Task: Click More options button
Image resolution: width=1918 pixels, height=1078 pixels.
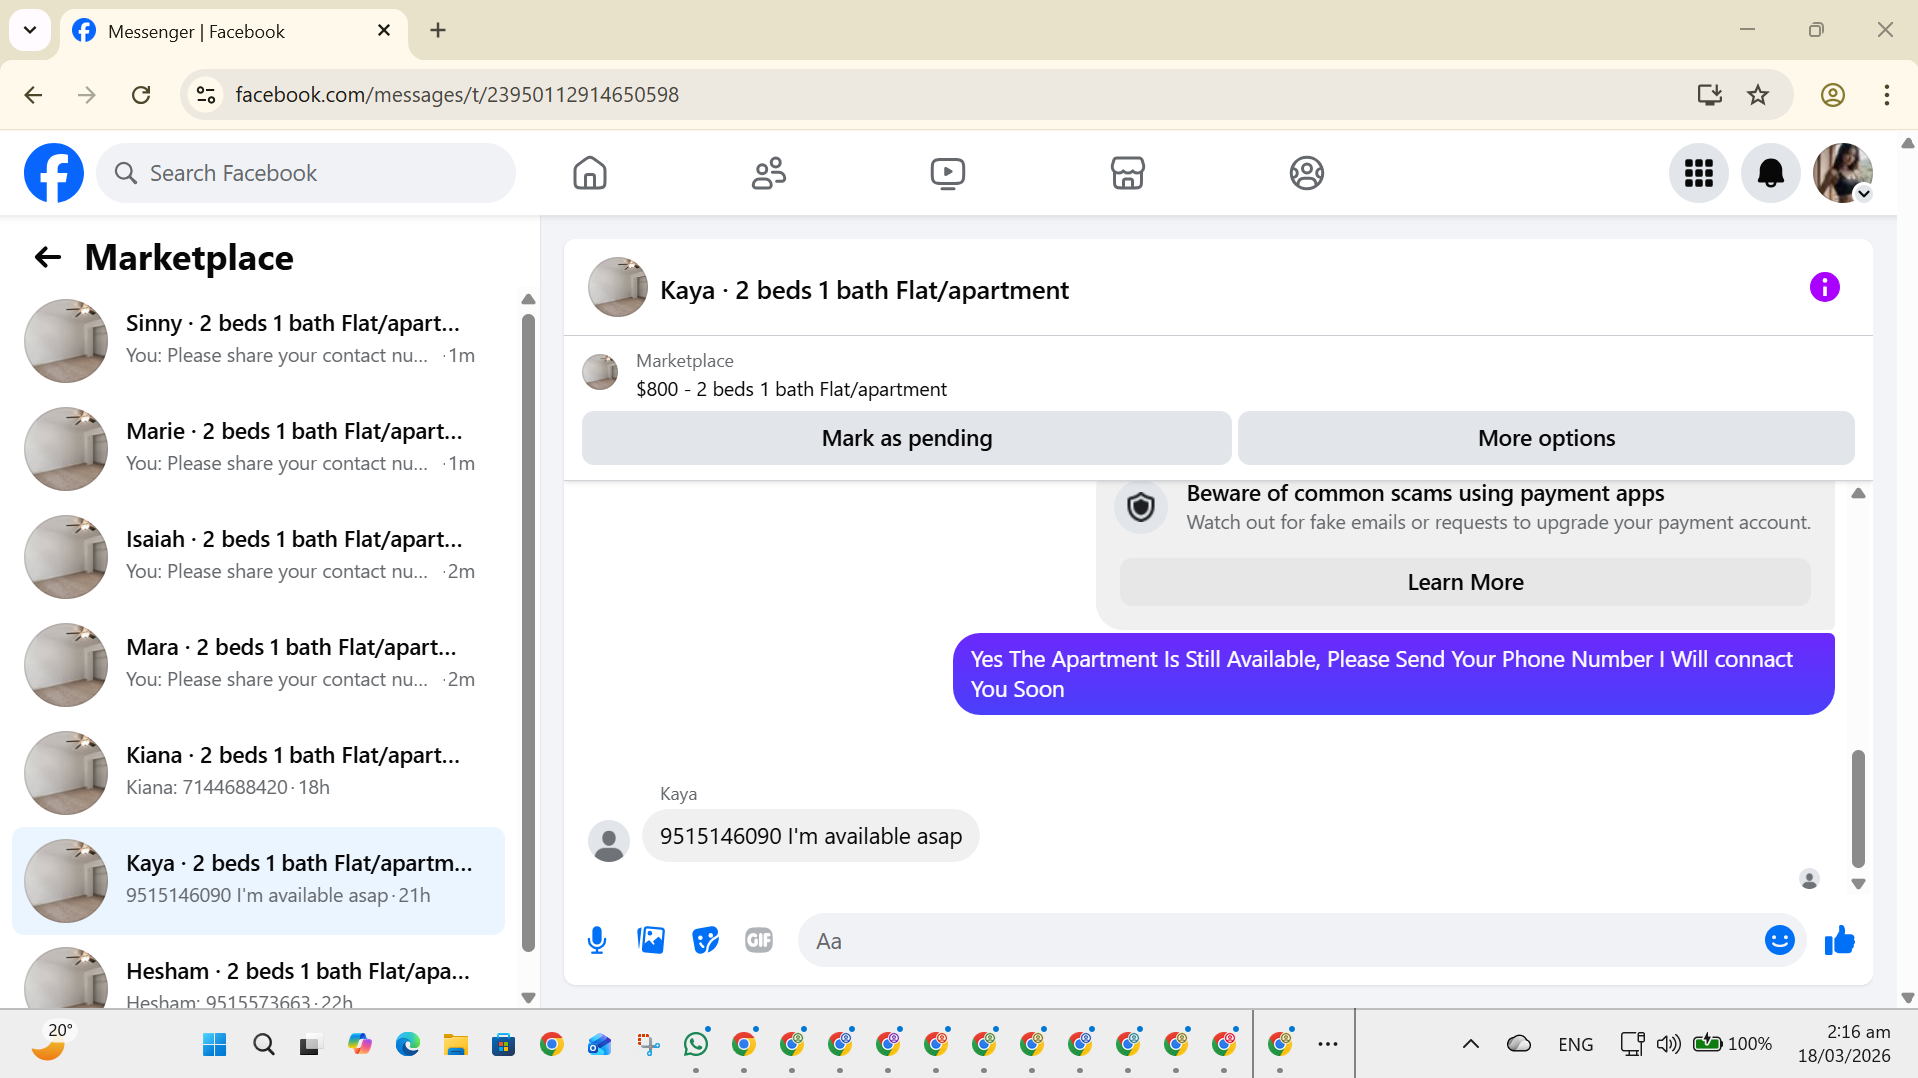Action: click(x=1546, y=438)
